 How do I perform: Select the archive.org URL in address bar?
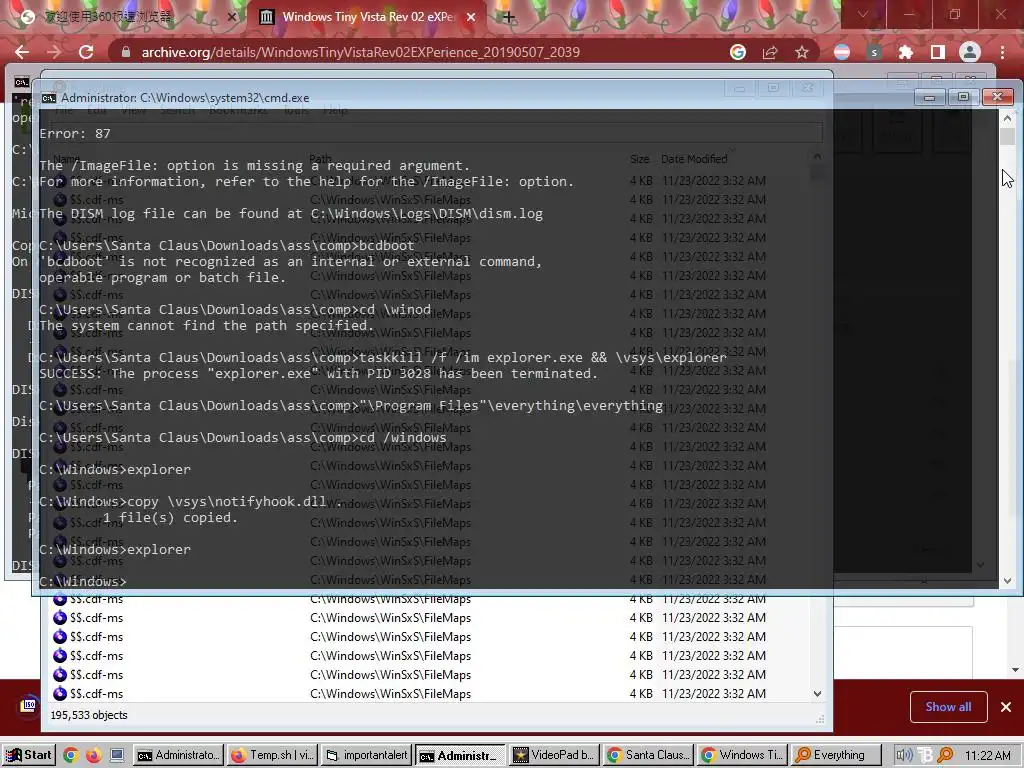(360, 52)
